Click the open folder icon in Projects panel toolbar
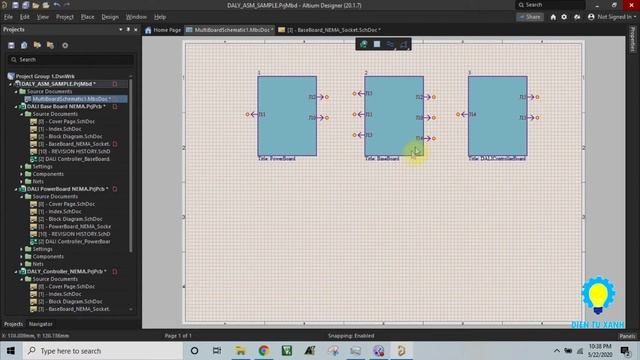 37,45
